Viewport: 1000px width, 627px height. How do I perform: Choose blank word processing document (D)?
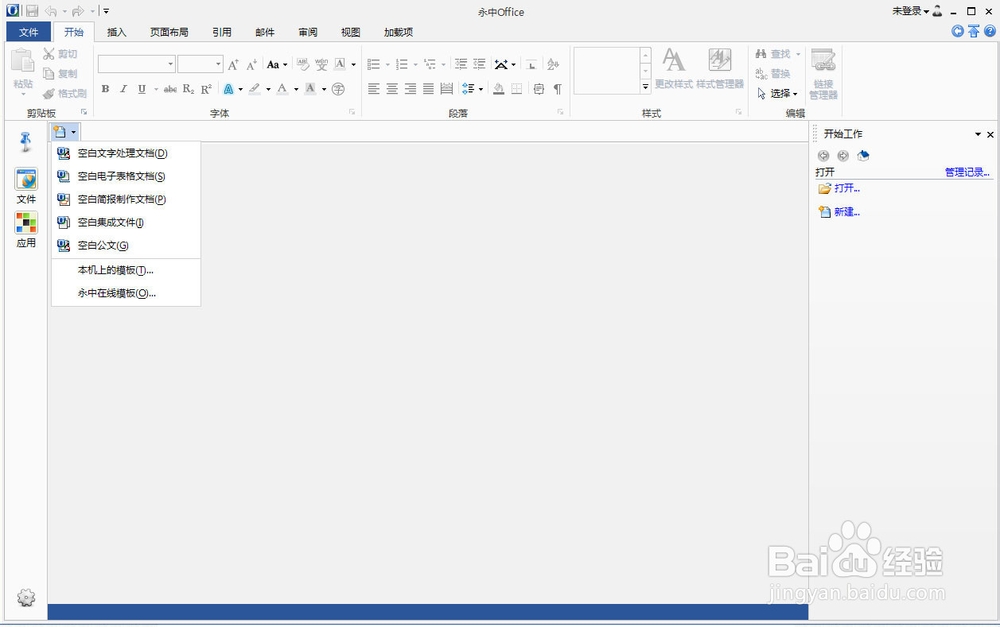point(126,153)
